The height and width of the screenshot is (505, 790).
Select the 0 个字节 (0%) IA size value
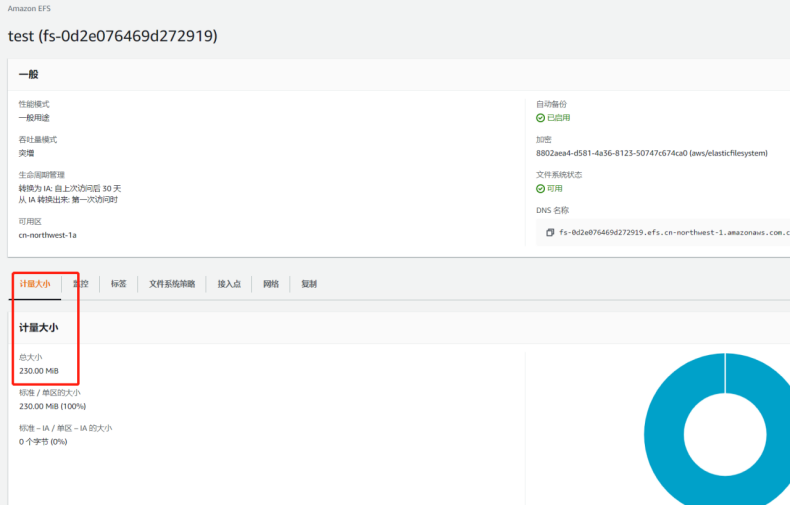[x=43, y=441]
